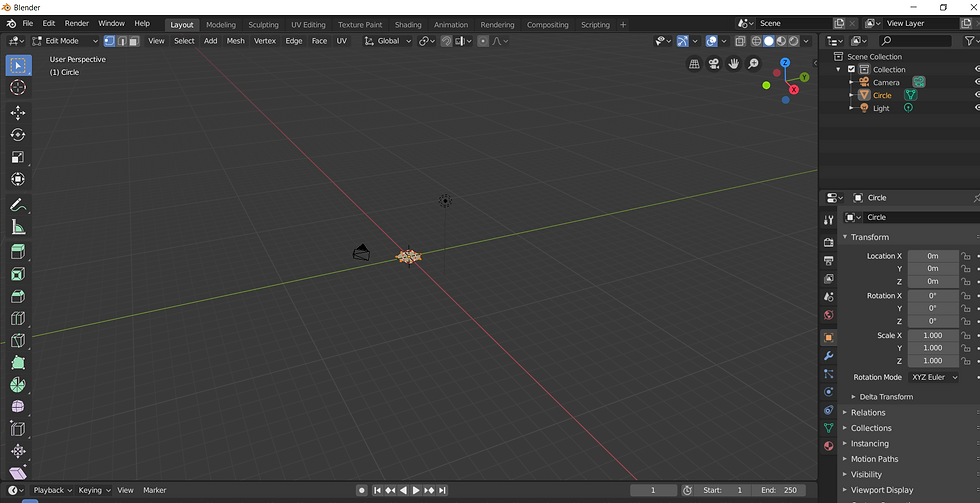Image resolution: width=980 pixels, height=503 pixels.
Task: Activate the Inset Faces tool
Action: tap(18, 274)
